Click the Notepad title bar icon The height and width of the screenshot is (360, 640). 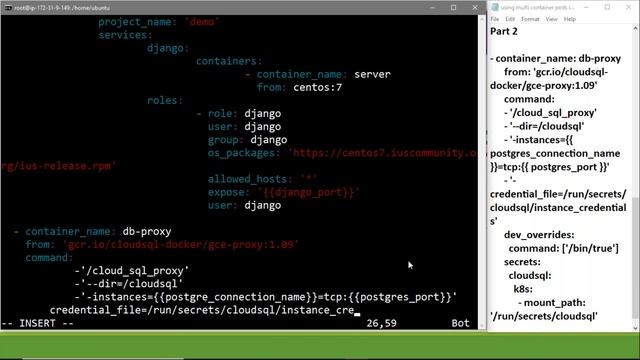pyautogui.click(x=495, y=7)
